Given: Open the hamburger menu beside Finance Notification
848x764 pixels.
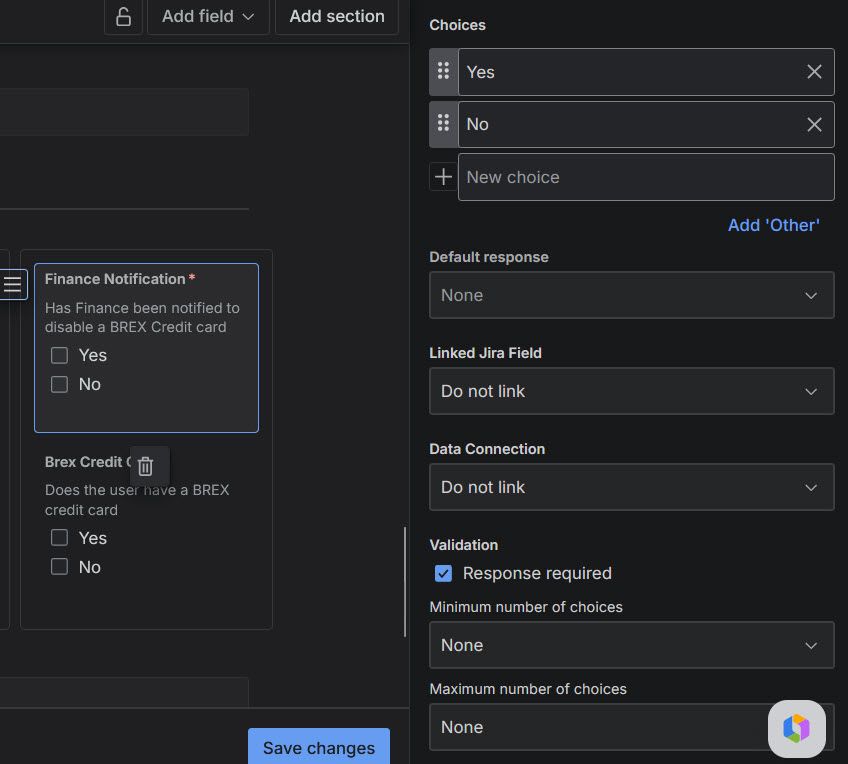Looking at the screenshot, I should pos(12,284).
